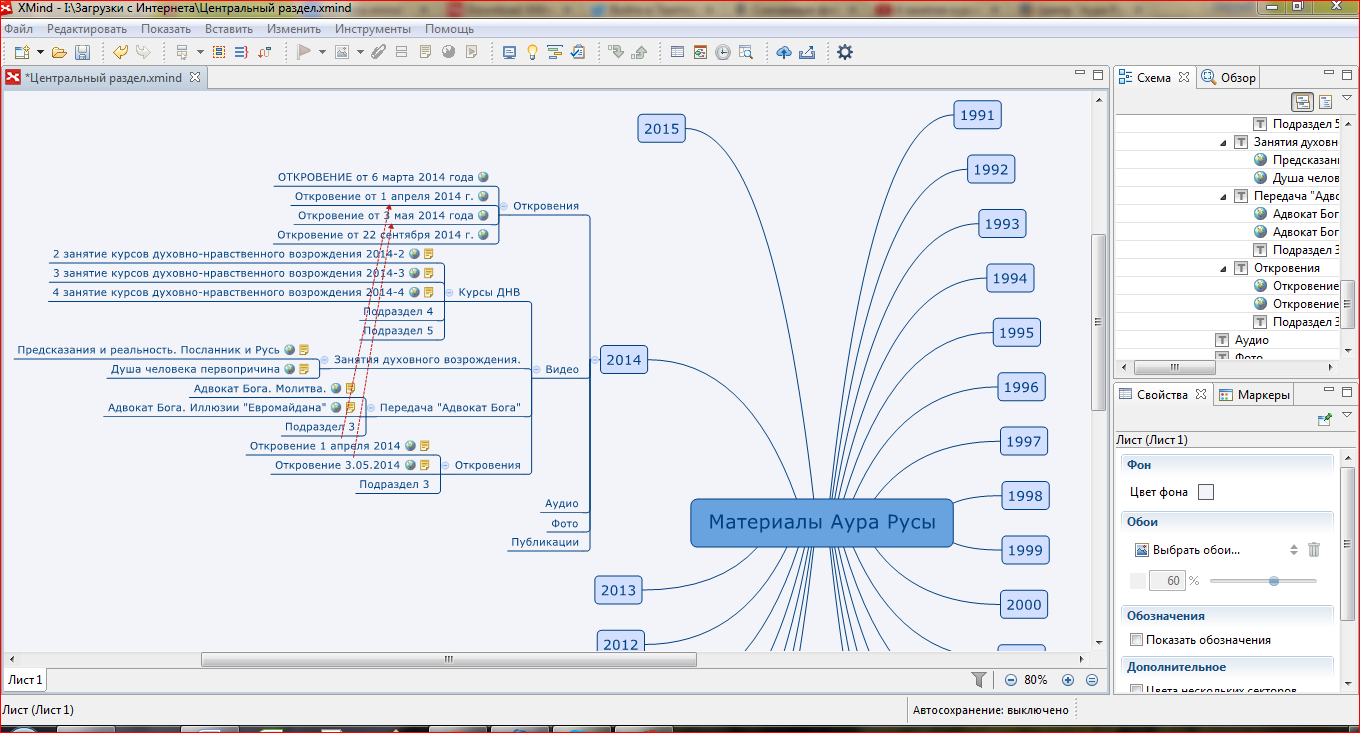Click the Save diskette icon in toolbar
The image size is (1360, 733).
click(x=83, y=52)
